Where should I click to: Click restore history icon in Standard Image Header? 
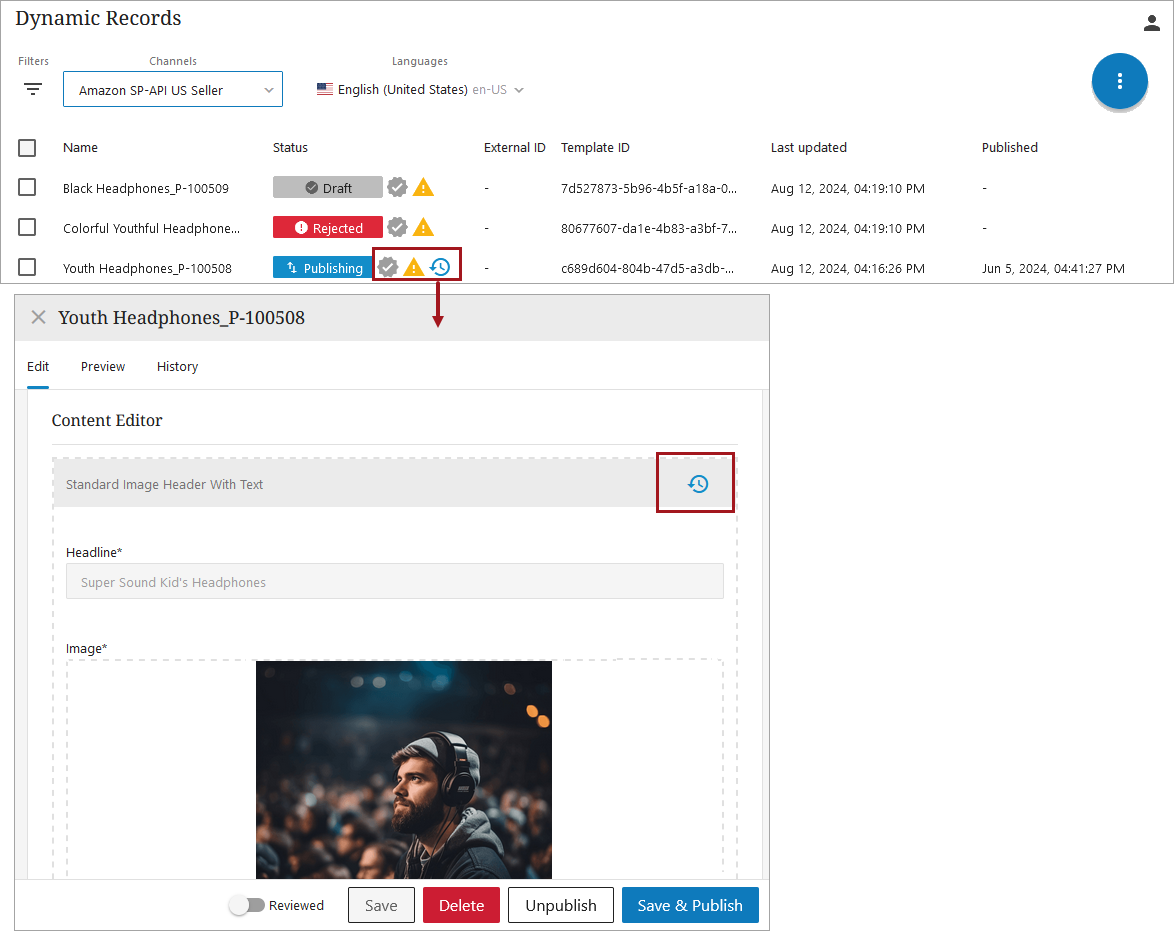click(x=697, y=484)
